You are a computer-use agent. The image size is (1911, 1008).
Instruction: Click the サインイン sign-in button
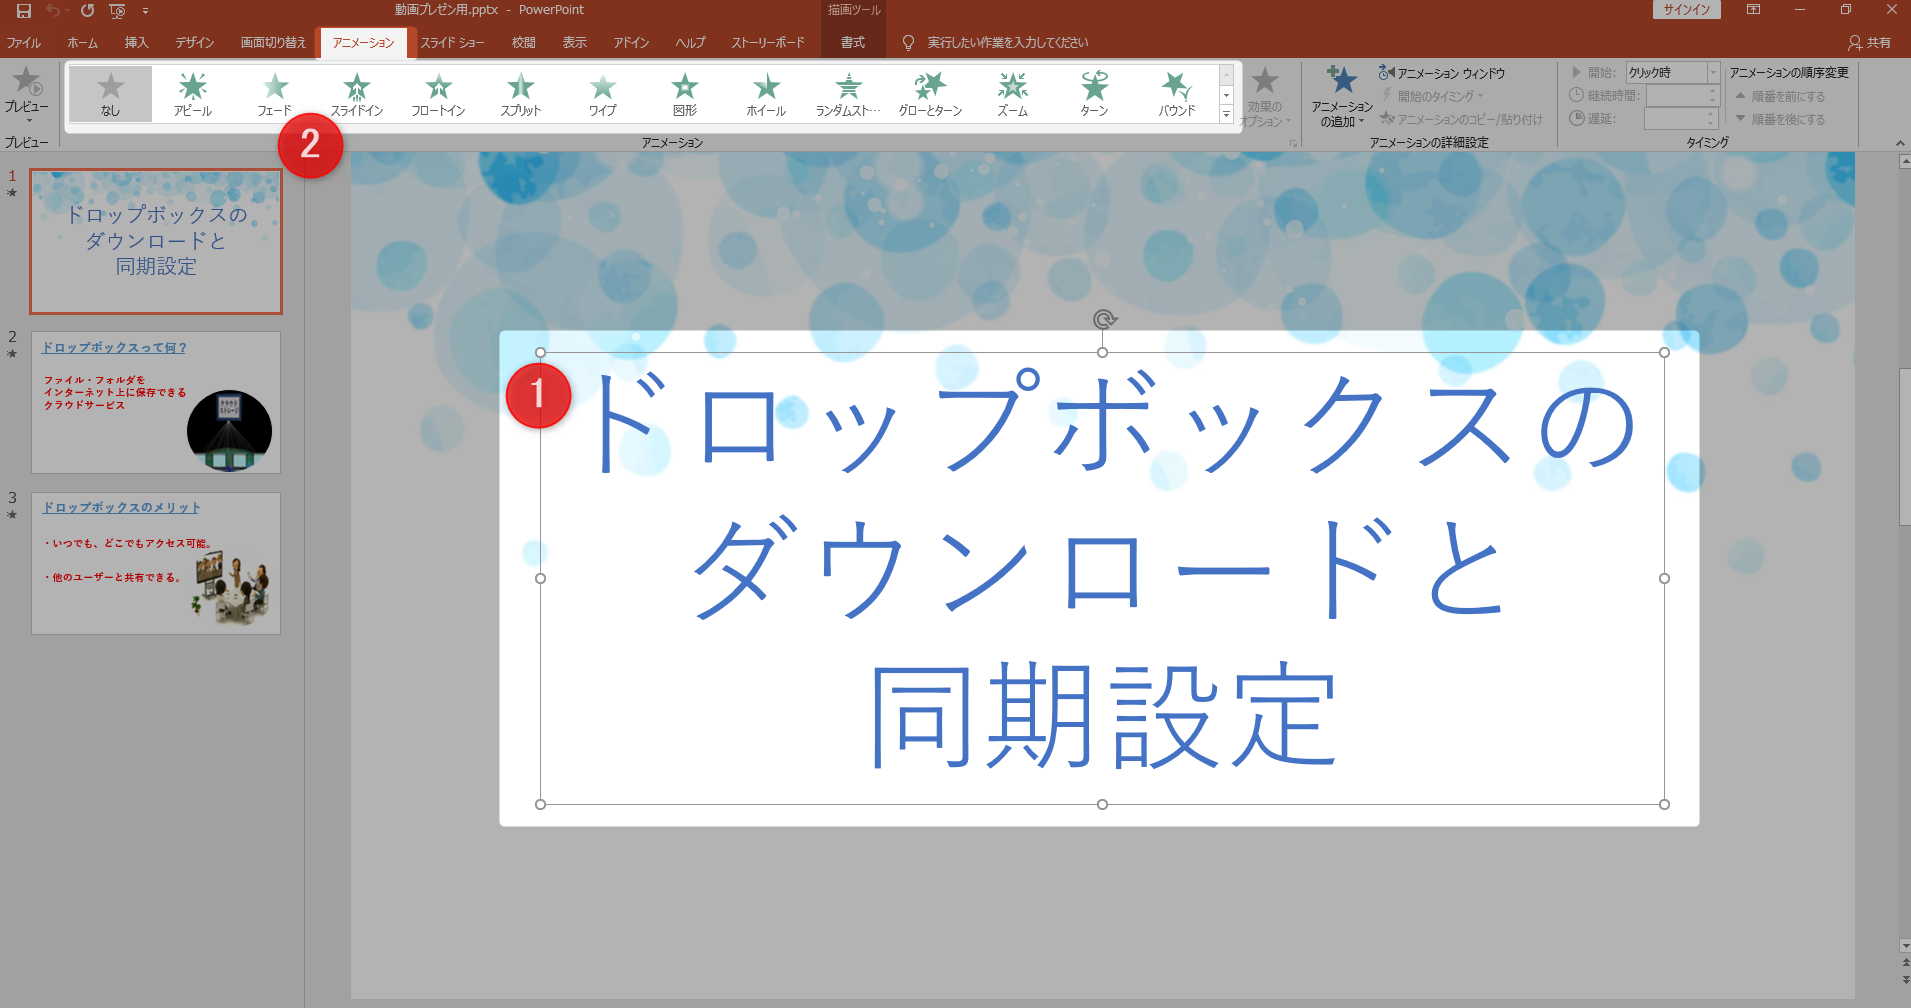(1687, 9)
